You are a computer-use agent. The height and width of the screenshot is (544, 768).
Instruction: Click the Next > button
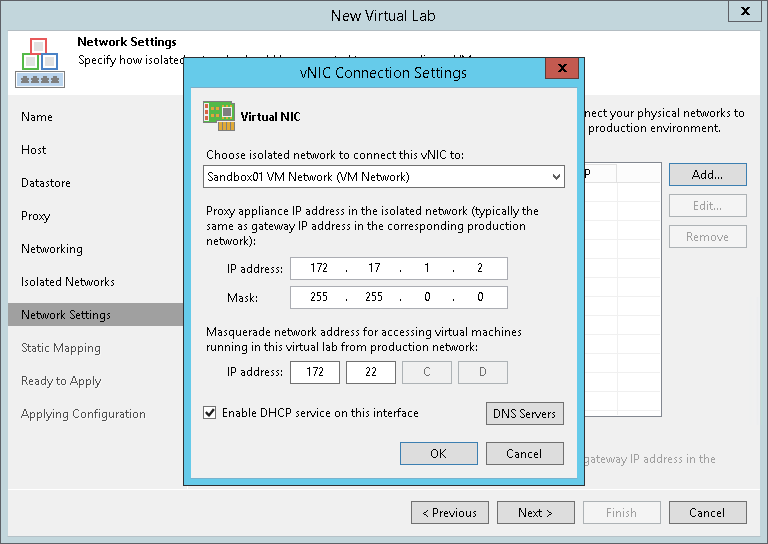[536, 513]
